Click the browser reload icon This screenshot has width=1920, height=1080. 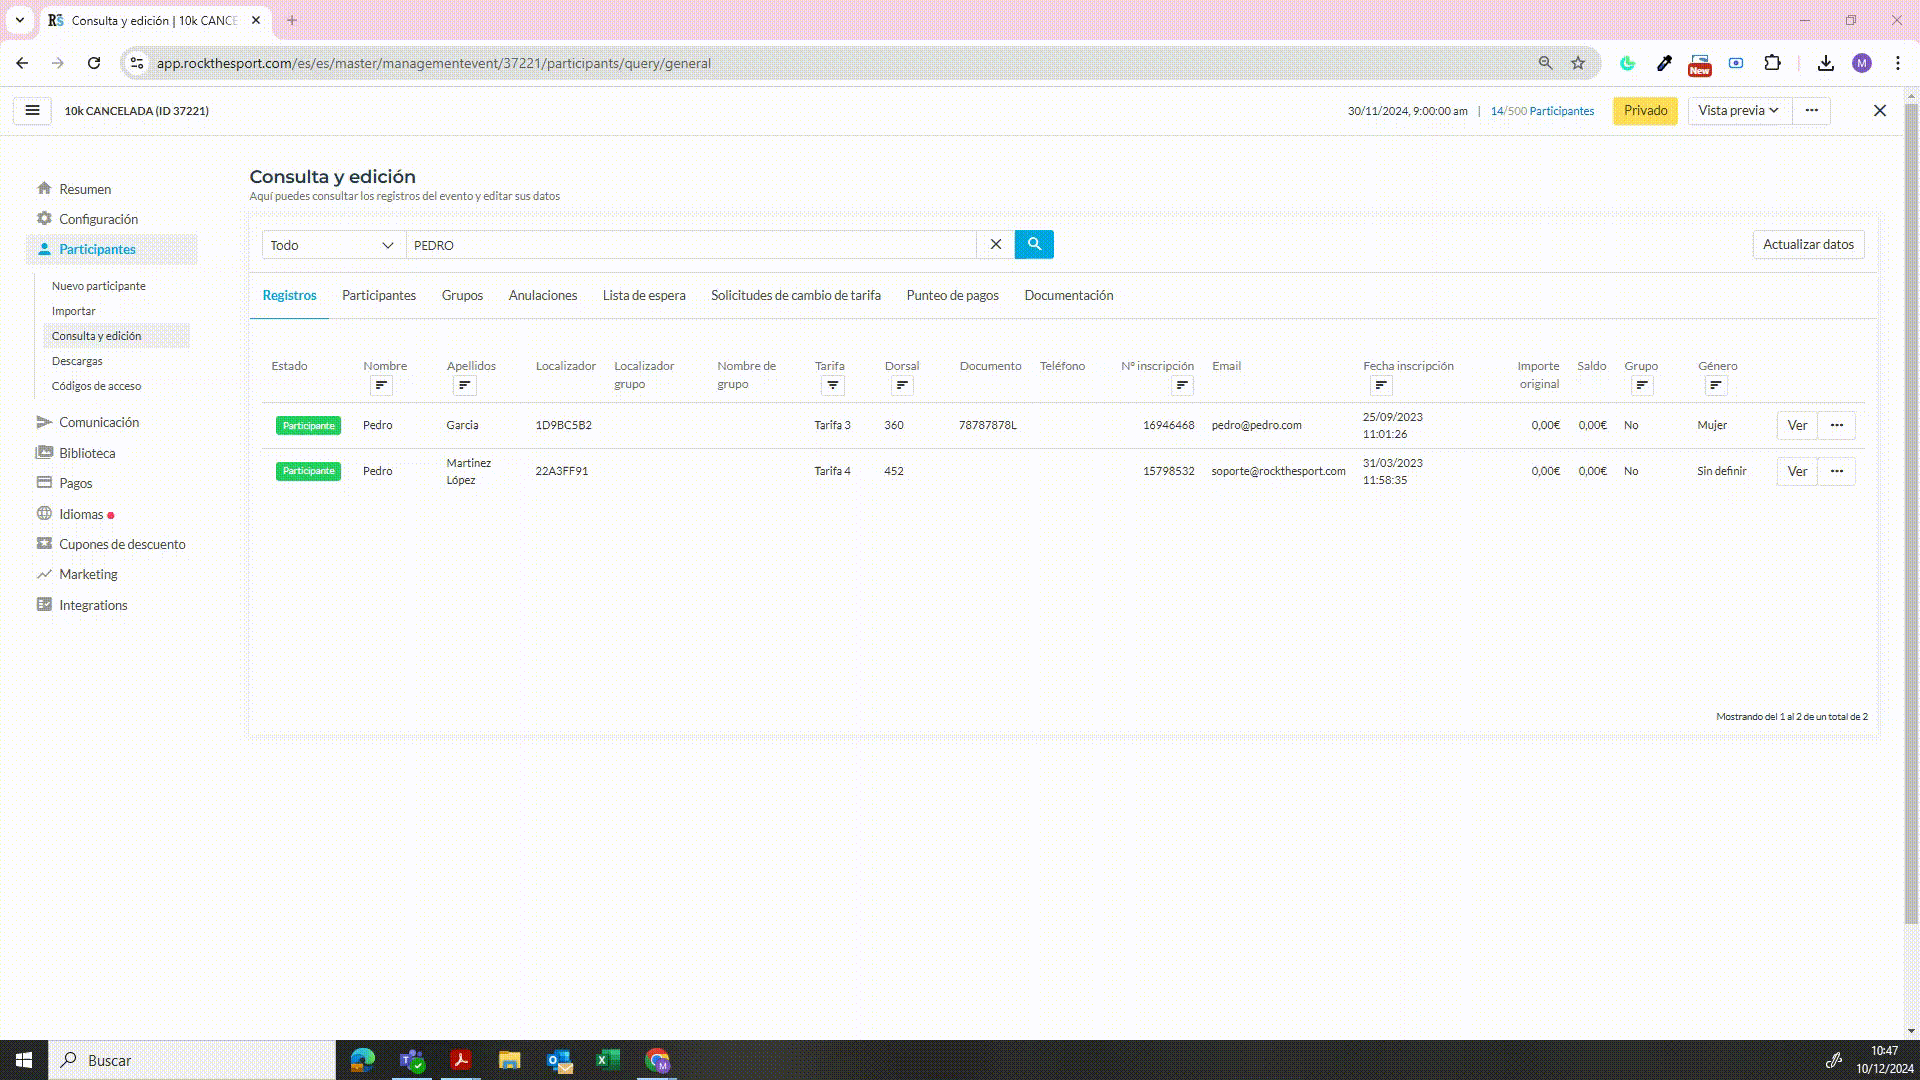(94, 63)
